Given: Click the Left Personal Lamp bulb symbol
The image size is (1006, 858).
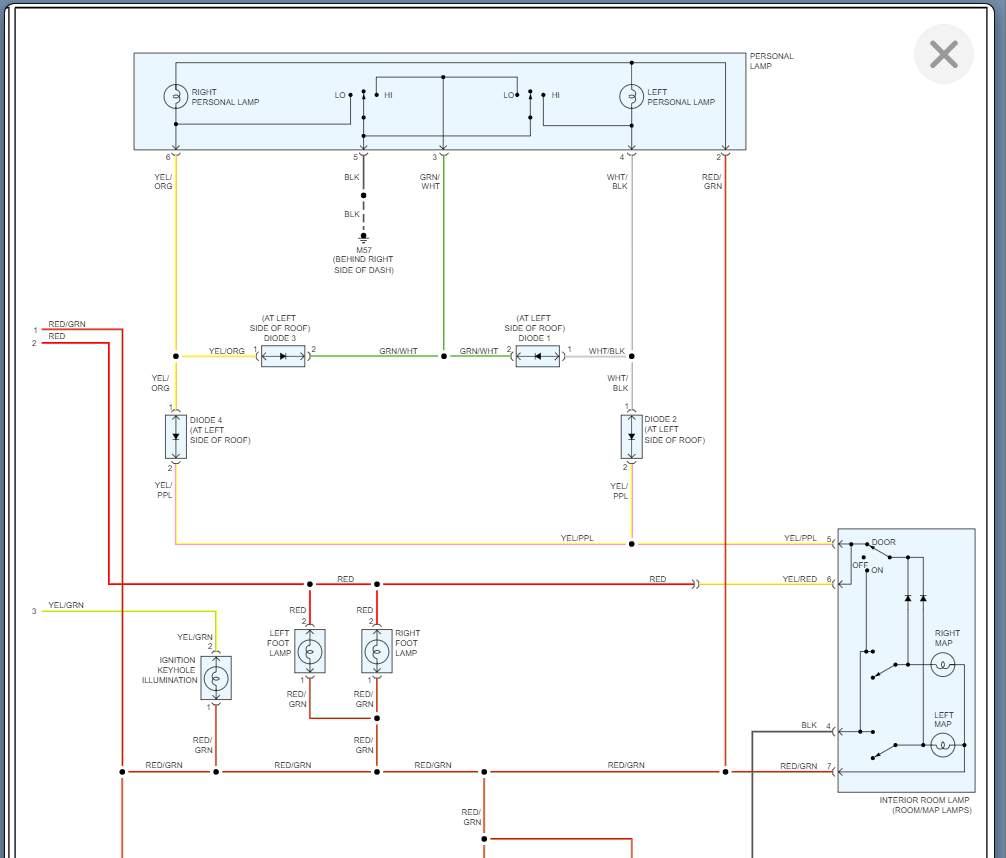Looking at the screenshot, I should pos(631,96).
